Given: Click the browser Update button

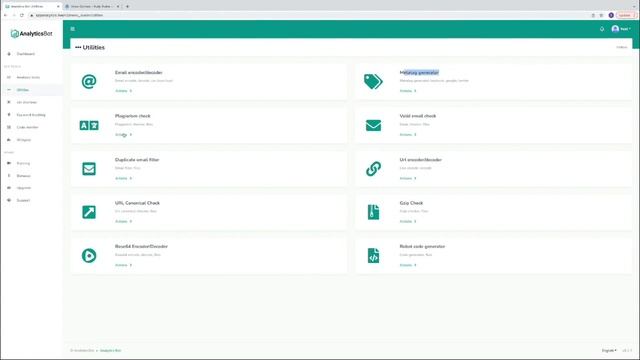Looking at the screenshot, I should [x=626, y=15].
